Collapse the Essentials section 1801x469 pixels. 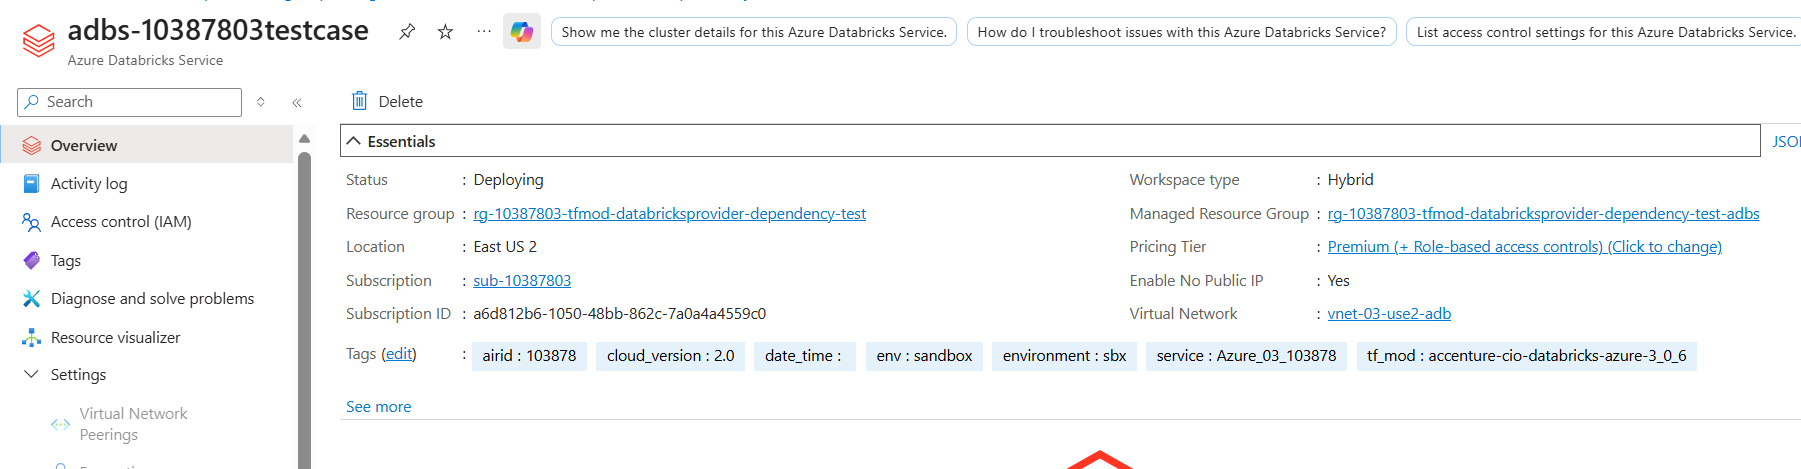354,142
